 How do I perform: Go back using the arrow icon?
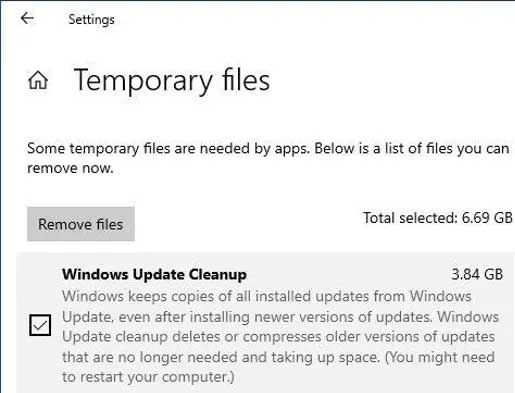pyautogui.click(x=27, y=18)
